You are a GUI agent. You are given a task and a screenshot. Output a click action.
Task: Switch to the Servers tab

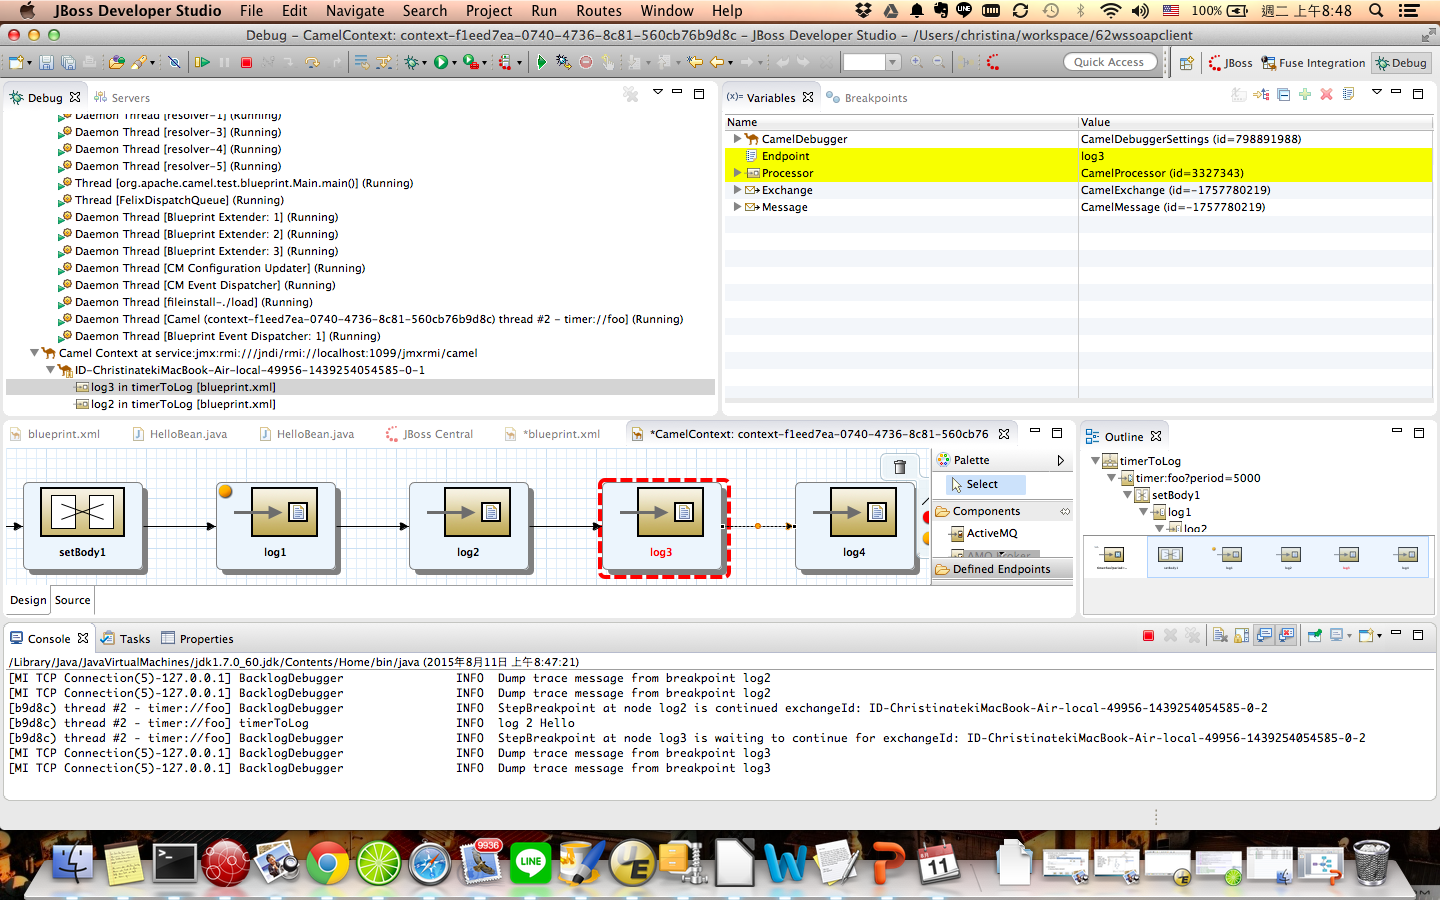point(122,98)
